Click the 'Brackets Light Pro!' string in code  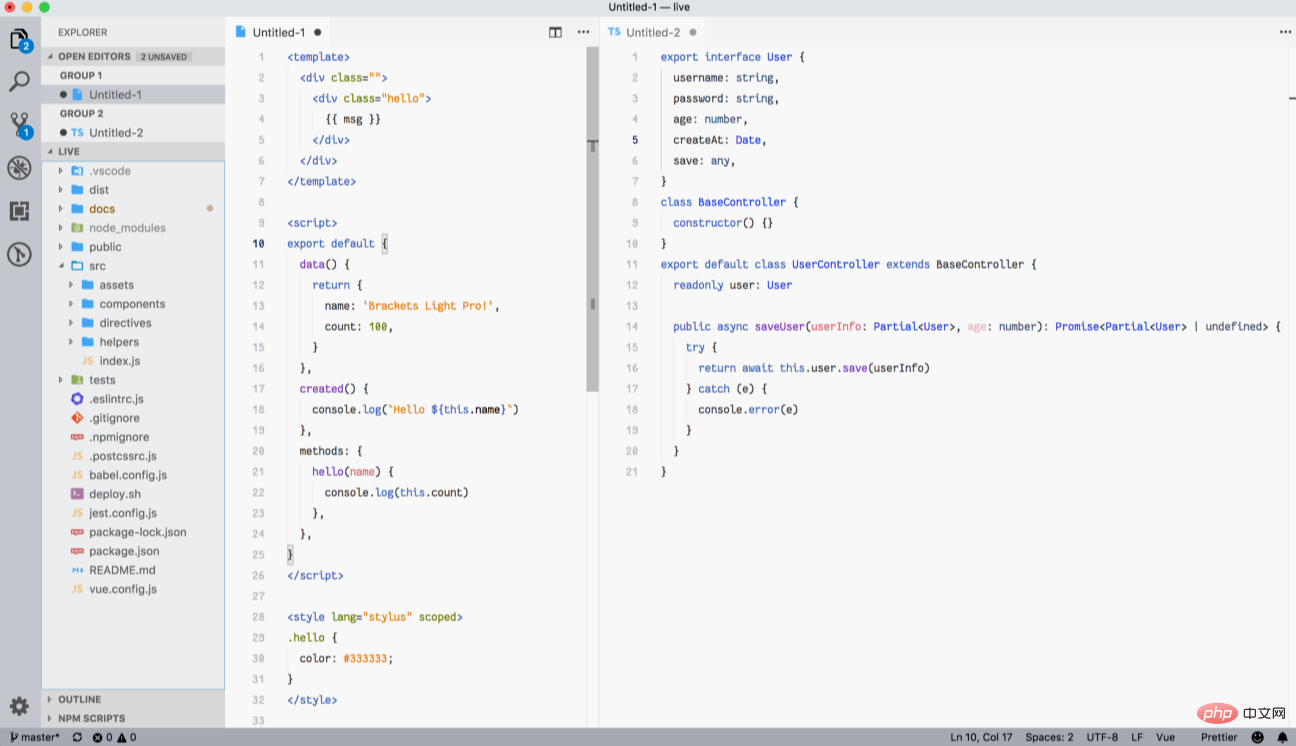(x=426, y=306)
